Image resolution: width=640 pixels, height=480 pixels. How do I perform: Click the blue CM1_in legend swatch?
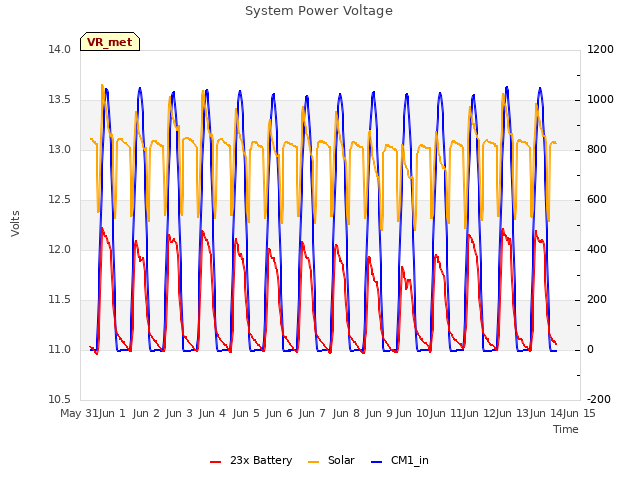coord(376,462)
